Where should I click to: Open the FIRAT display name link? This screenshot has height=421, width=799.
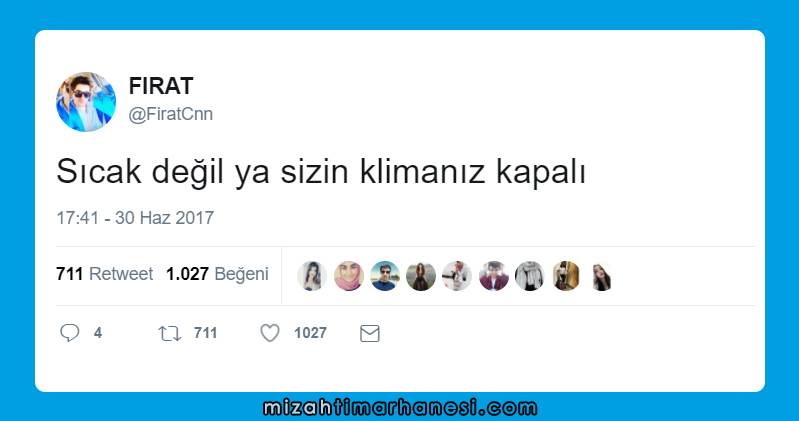pos(161,86)
